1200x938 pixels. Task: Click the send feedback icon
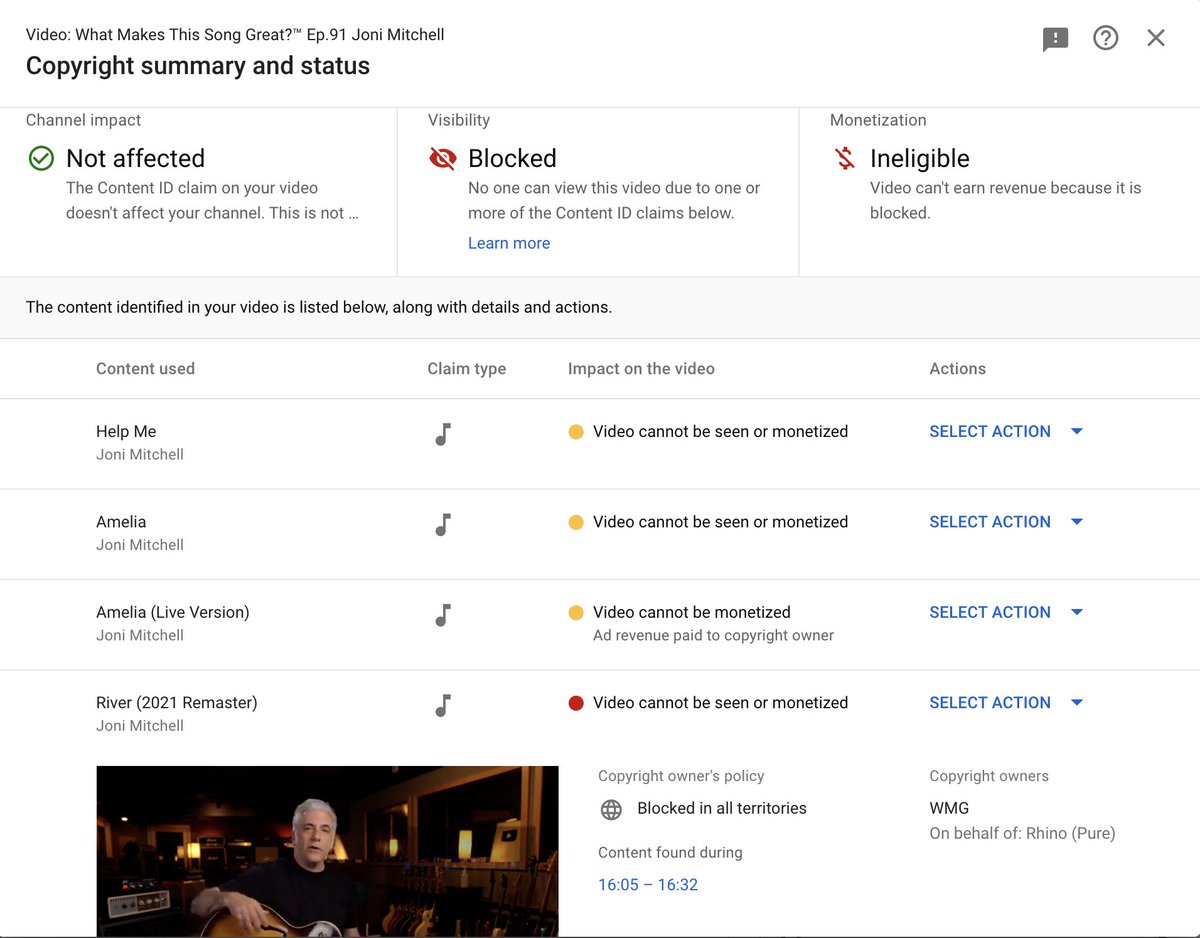coord(1055,37)
